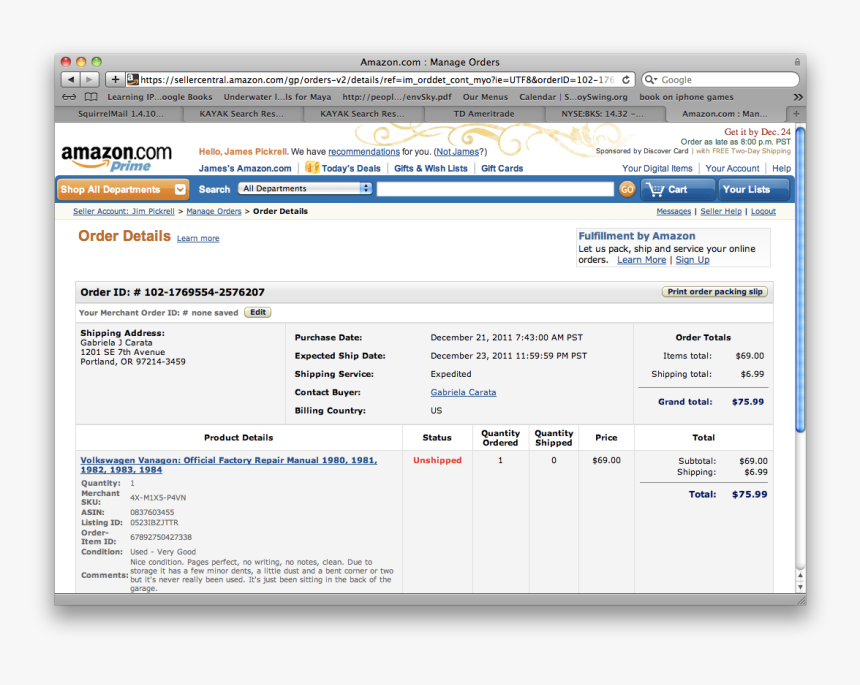Click the site icon beside the URL
Screen dimensions: 860x685
click(132, 80)
